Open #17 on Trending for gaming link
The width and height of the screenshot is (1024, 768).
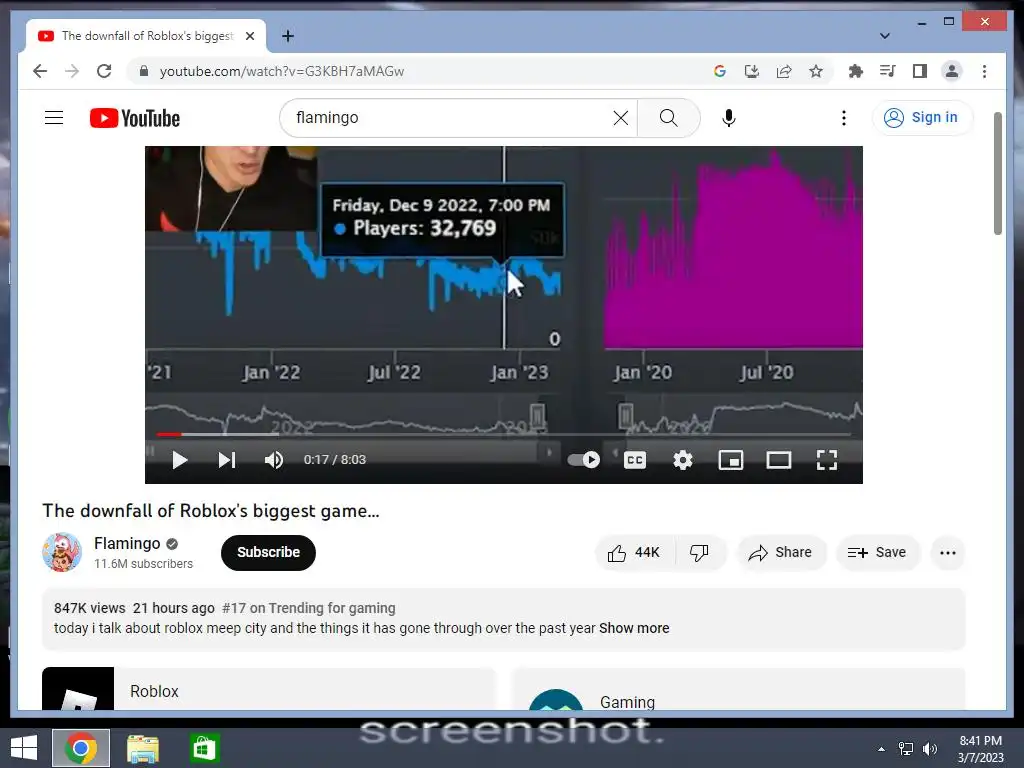click(308, 608)
